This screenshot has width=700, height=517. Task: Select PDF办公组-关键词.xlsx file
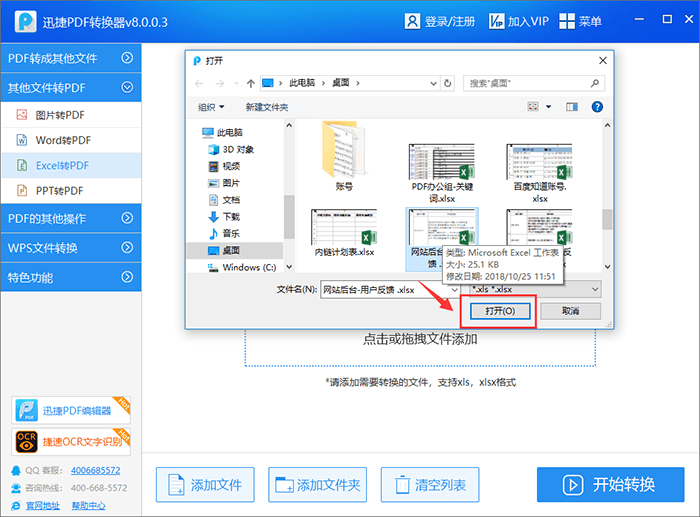coord(442,173)
